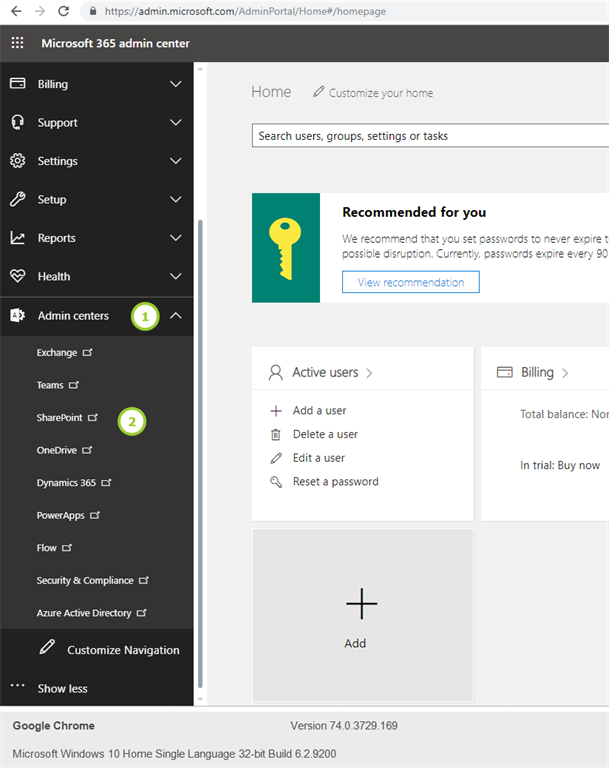The image size is (609, 768).
Task: Click Customize your home link
Action: coord(381,93)
